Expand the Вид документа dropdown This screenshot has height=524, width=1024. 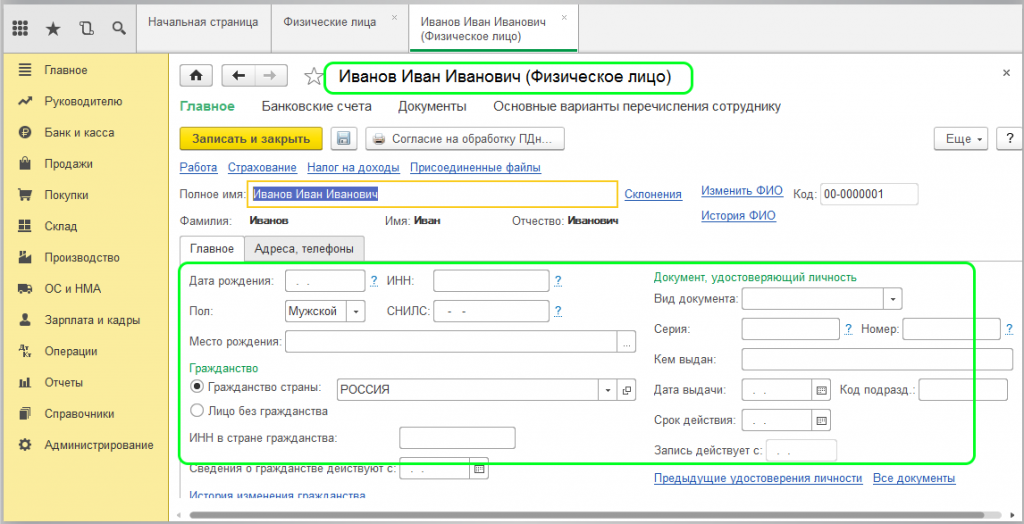(892, 299)
